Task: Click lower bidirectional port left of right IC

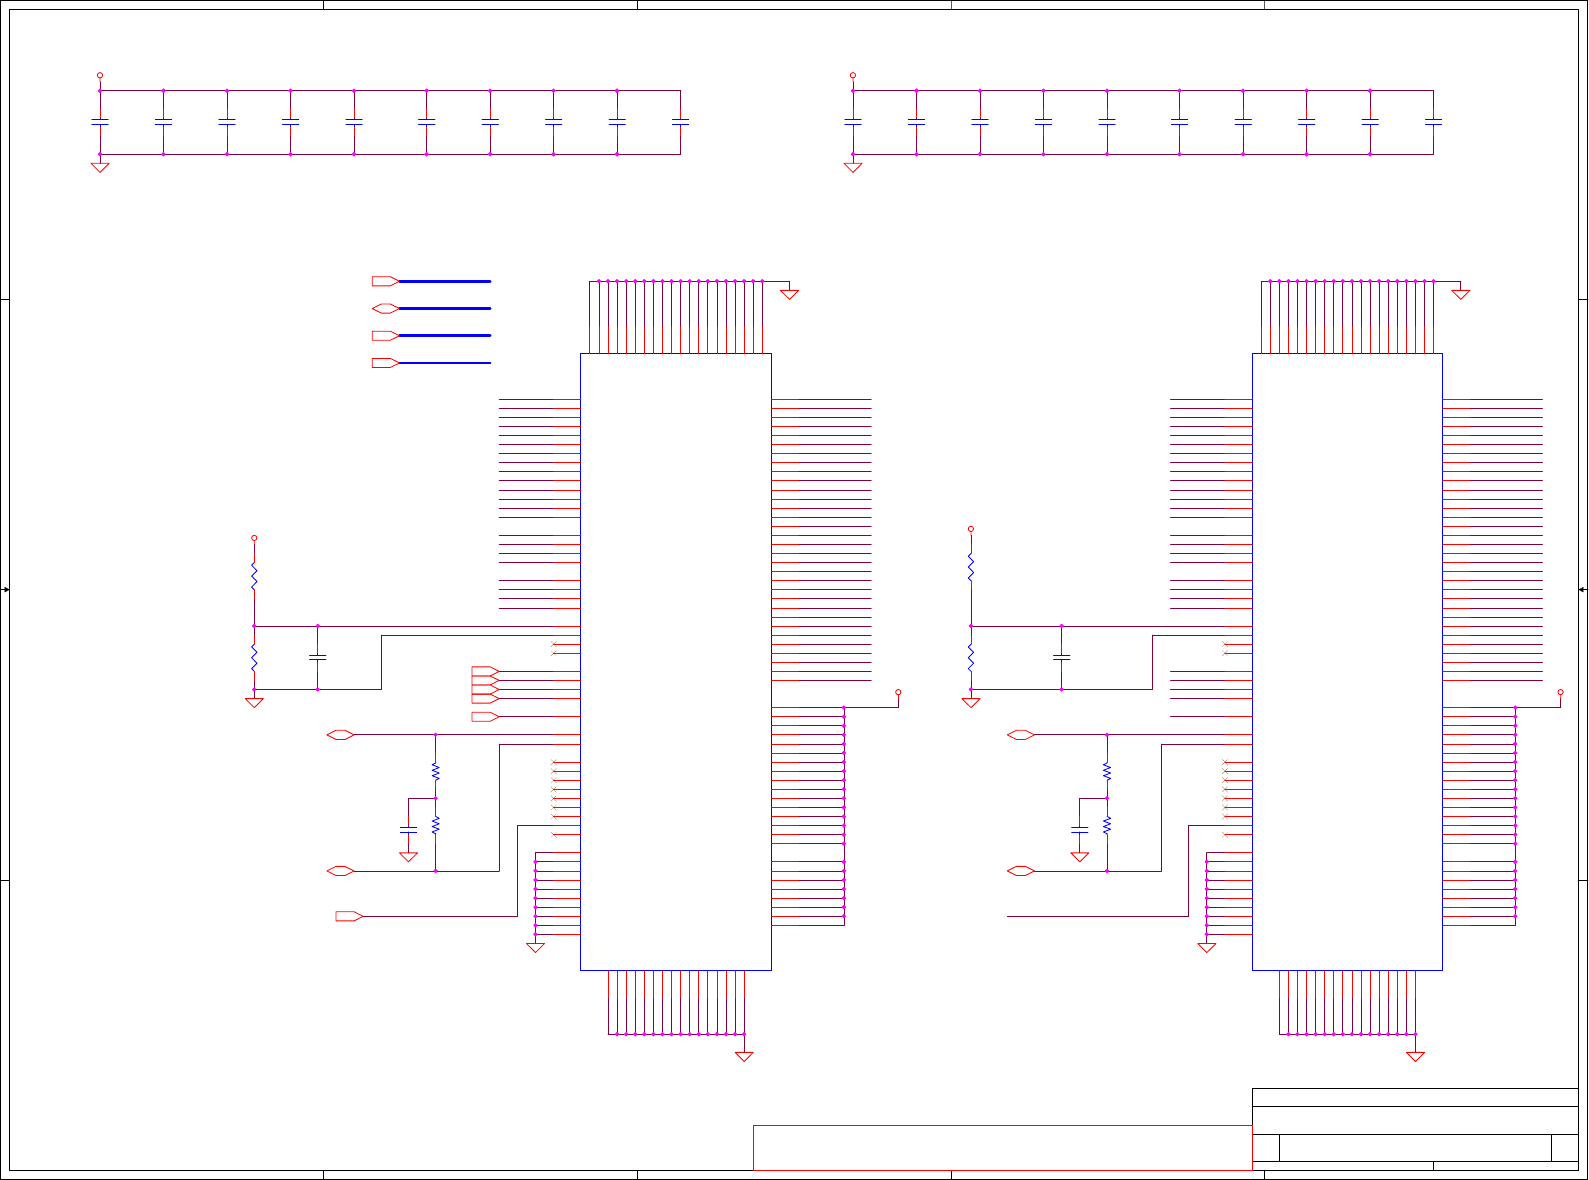Action: point(1021,871)
